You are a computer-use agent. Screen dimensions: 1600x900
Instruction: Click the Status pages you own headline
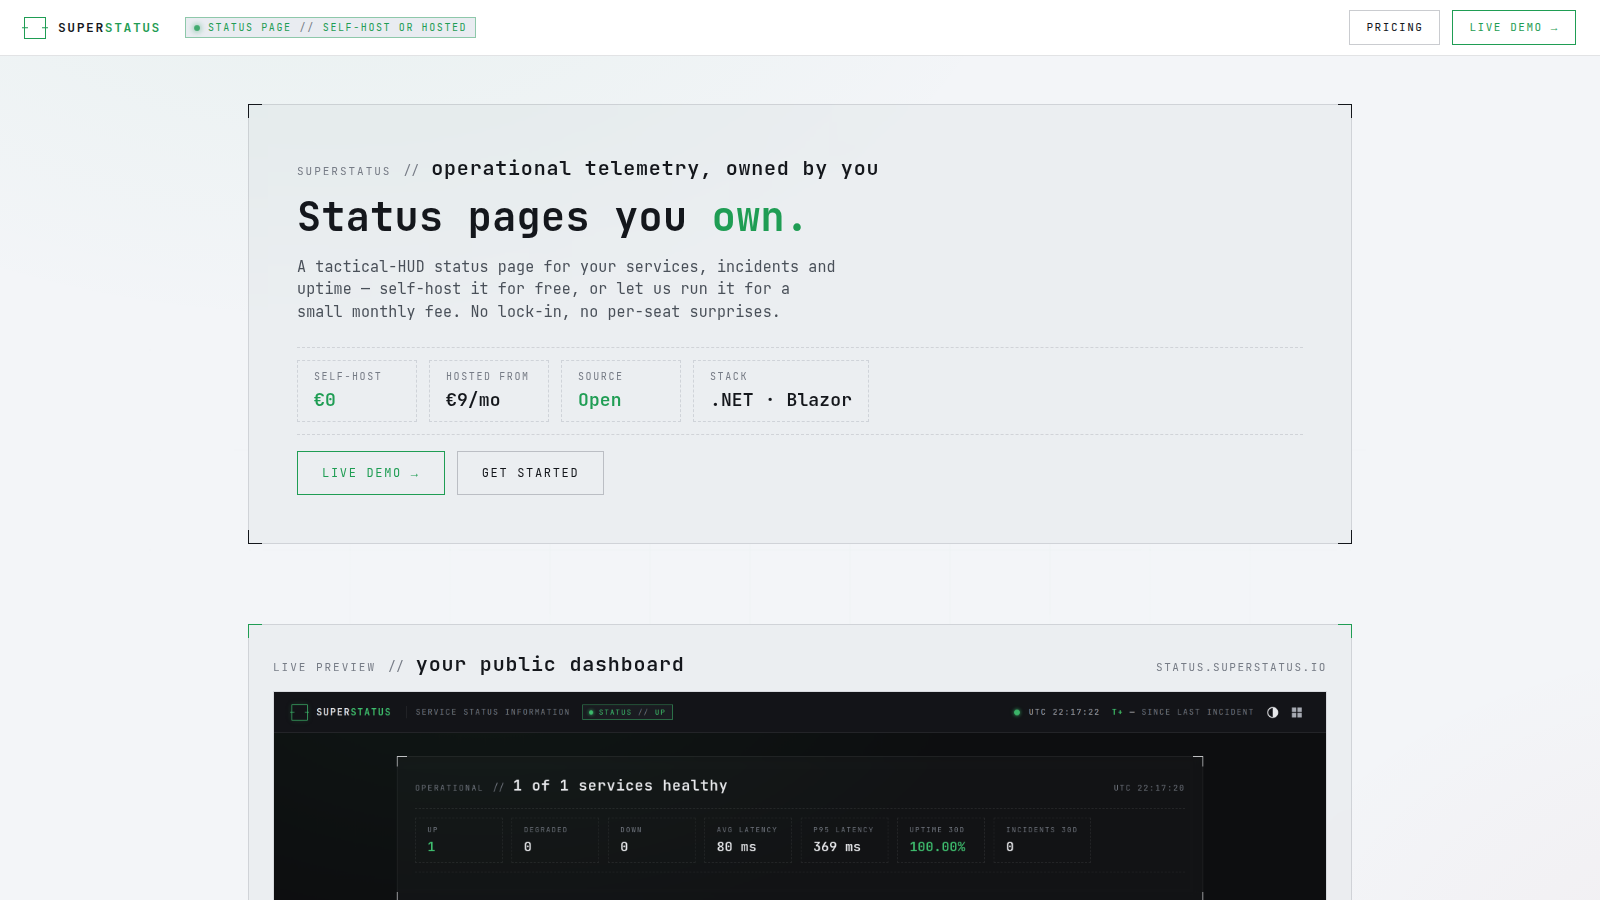(x=551, y=217)
